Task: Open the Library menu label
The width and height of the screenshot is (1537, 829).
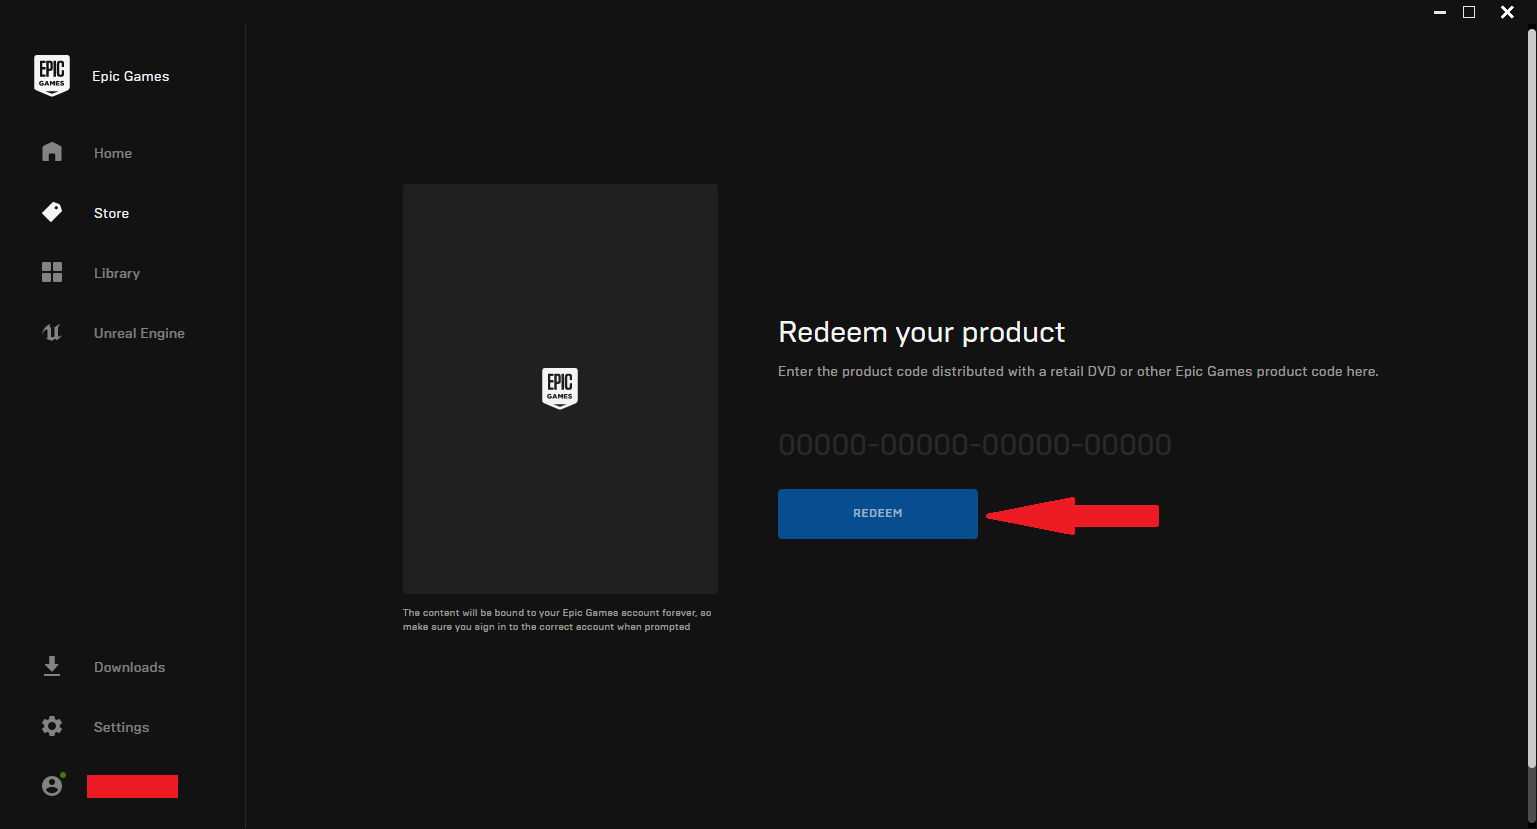Action: coord(117,273)
